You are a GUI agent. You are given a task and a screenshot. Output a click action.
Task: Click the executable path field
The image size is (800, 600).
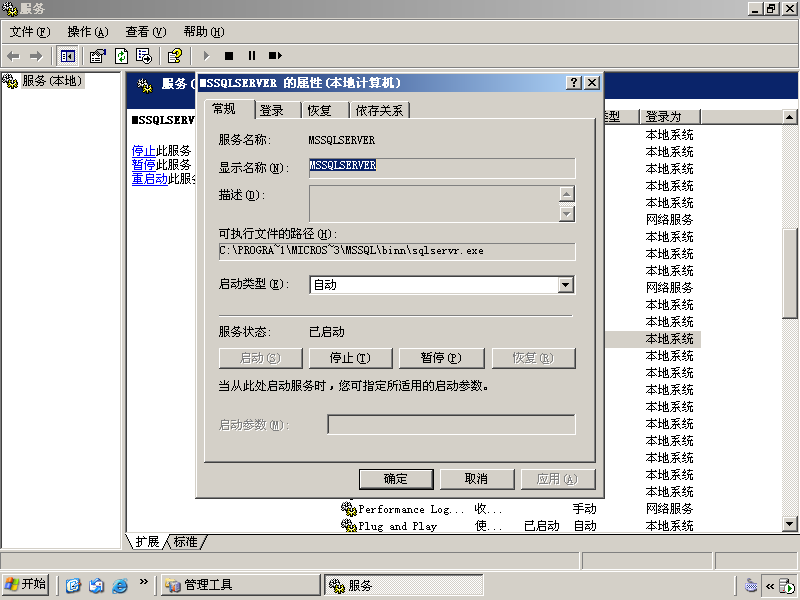tap(397, 251)
